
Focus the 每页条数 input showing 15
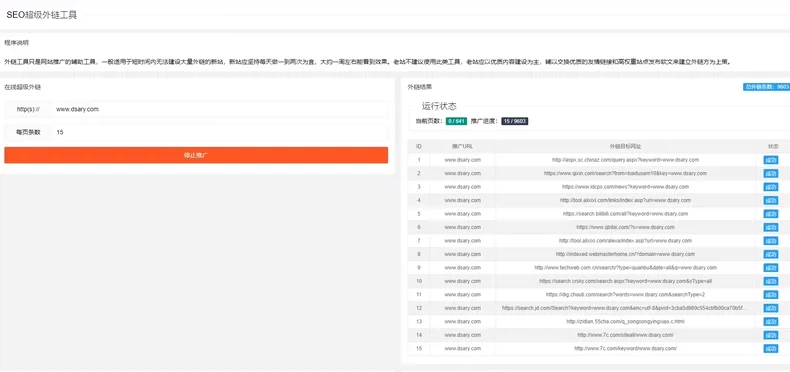[x=220, y=132]
